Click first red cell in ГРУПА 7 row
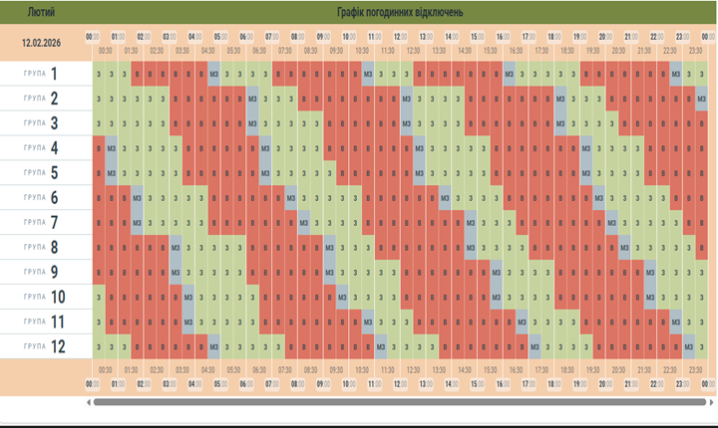Viewport: 718px width, 428px height. point(98,222)
